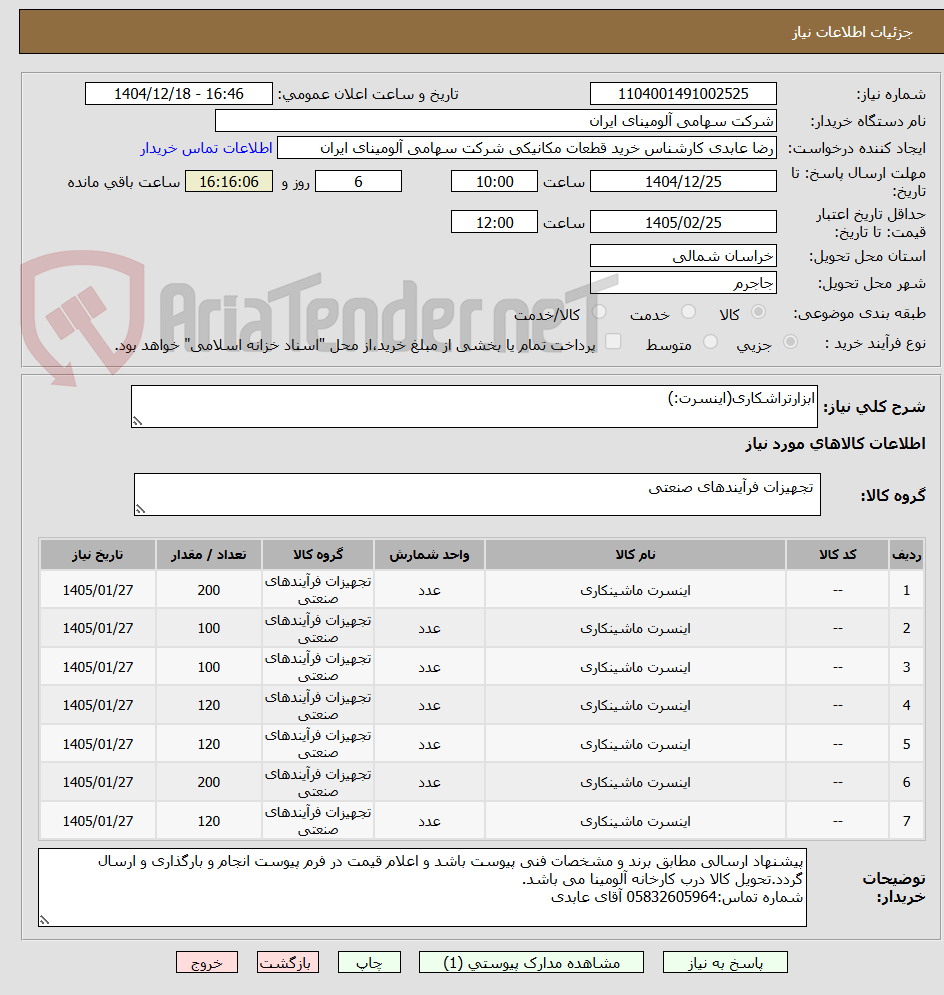Click the کد کالا column header

[x=837, y=555]
